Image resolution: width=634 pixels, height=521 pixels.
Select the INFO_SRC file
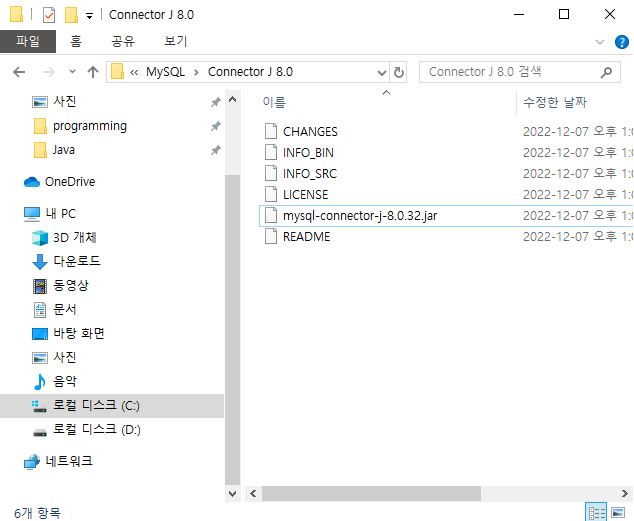[310, 174]
